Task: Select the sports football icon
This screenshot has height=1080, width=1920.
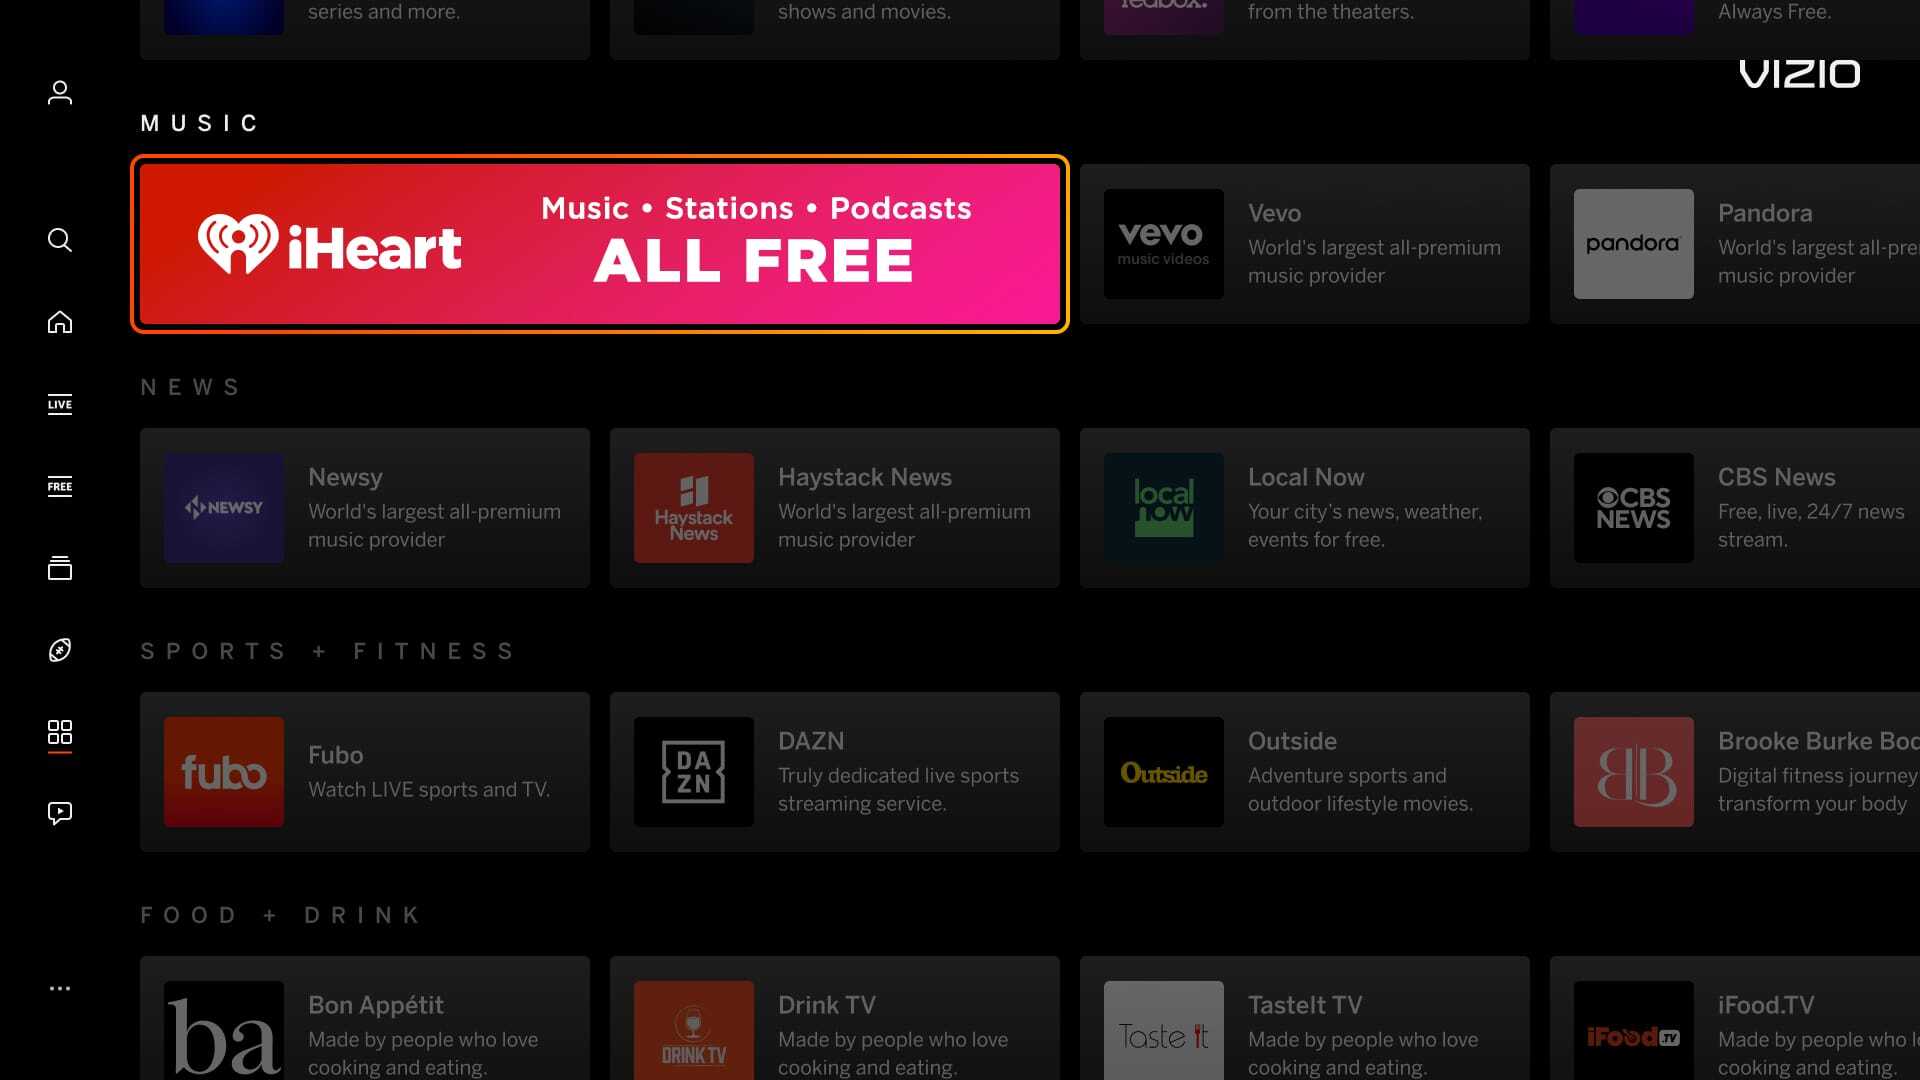Action: (60, 650)
